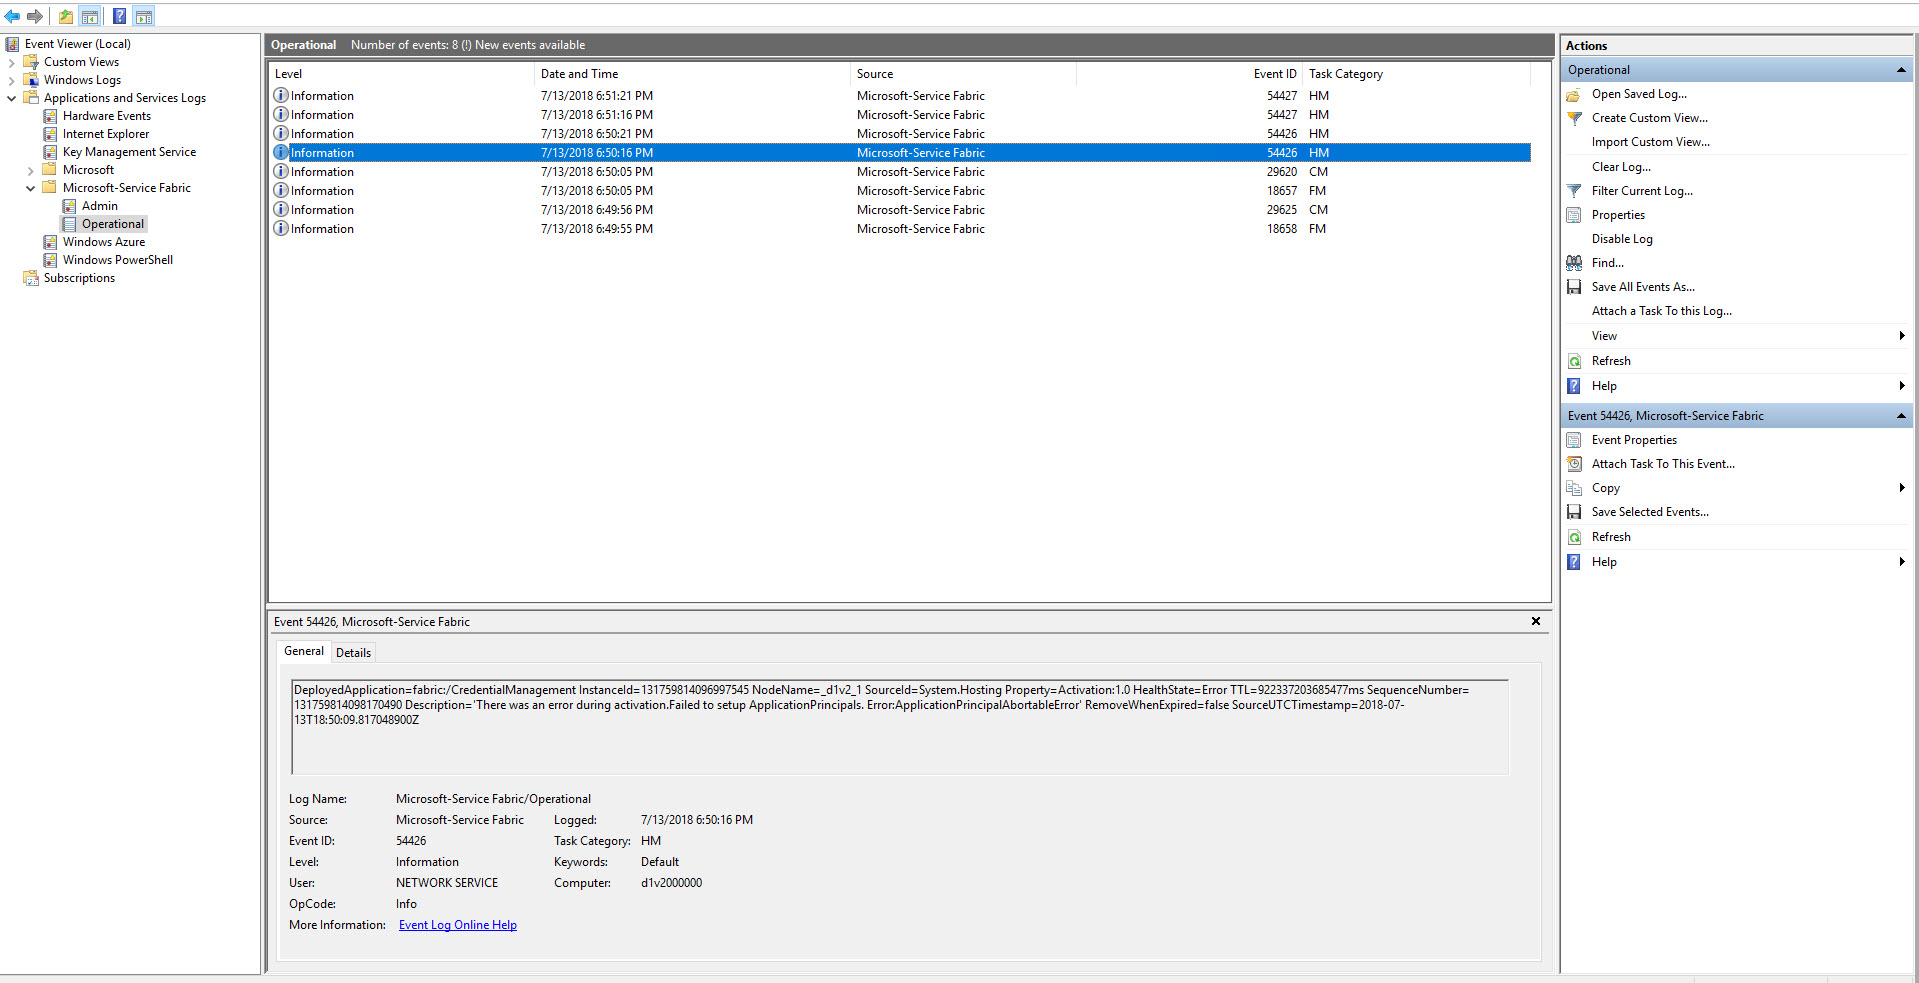The height and width of the screenshot is (983, 1919).
Task: Open Find using the binoculars icon
Action: (1574, 262)
